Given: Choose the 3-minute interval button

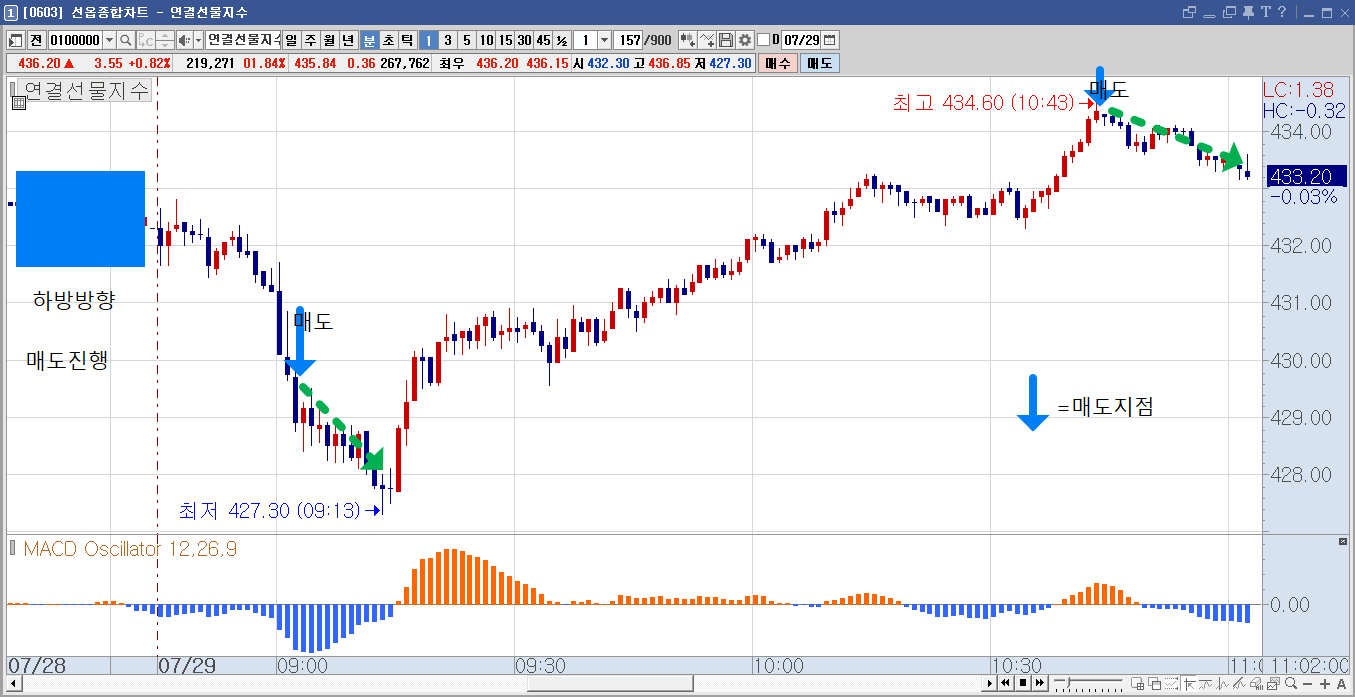Looking at the screenshot, I should 447,40.
